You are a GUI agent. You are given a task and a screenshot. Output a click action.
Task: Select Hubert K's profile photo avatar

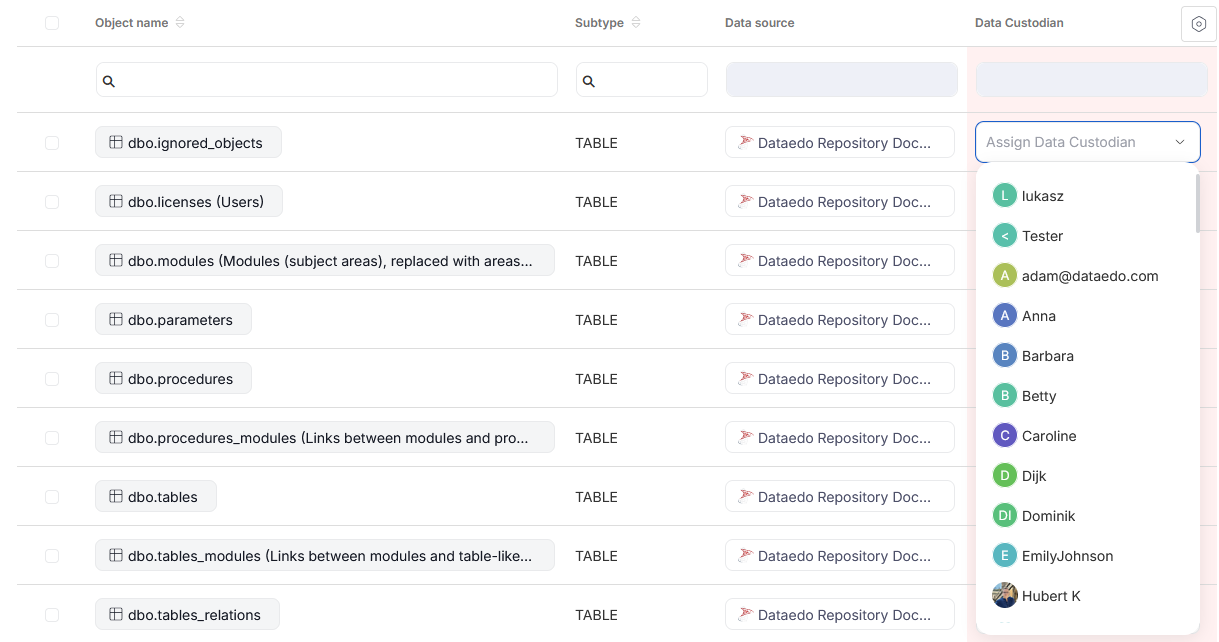pyautogui.click(x=1004, y=596)
